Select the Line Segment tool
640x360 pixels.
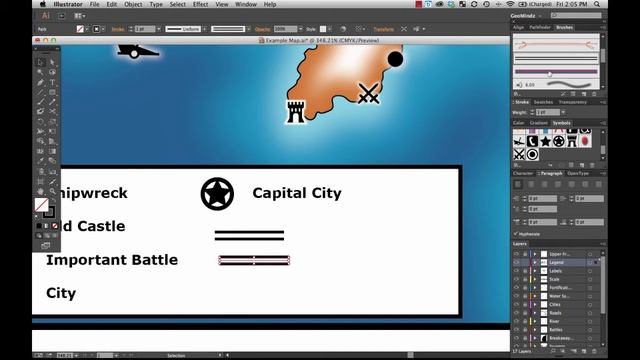click(40, 92)
